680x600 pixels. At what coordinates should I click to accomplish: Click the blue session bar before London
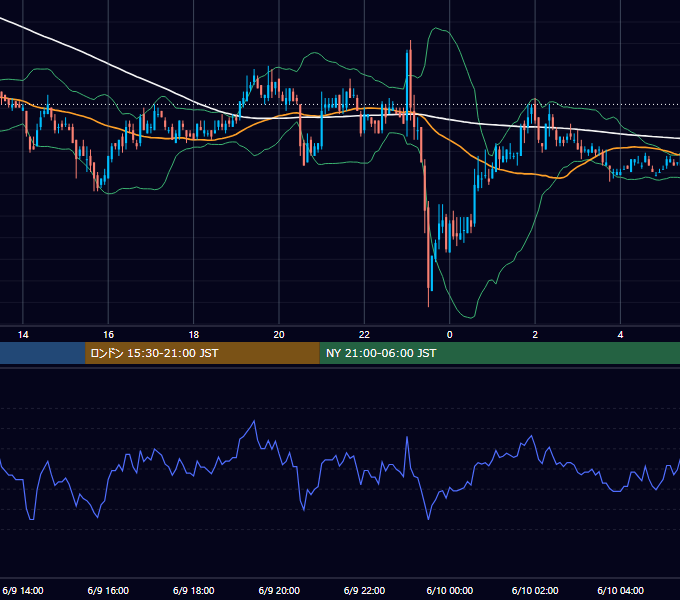pos(42,353)
